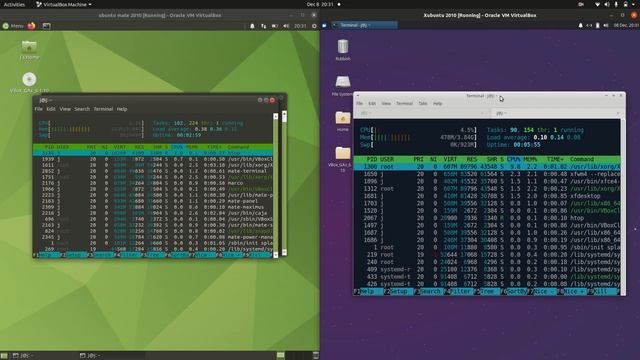Click F2 Setup in Xubuntu htop
Image resolution: width=640 pixels, height=360 pixels.
398,291
